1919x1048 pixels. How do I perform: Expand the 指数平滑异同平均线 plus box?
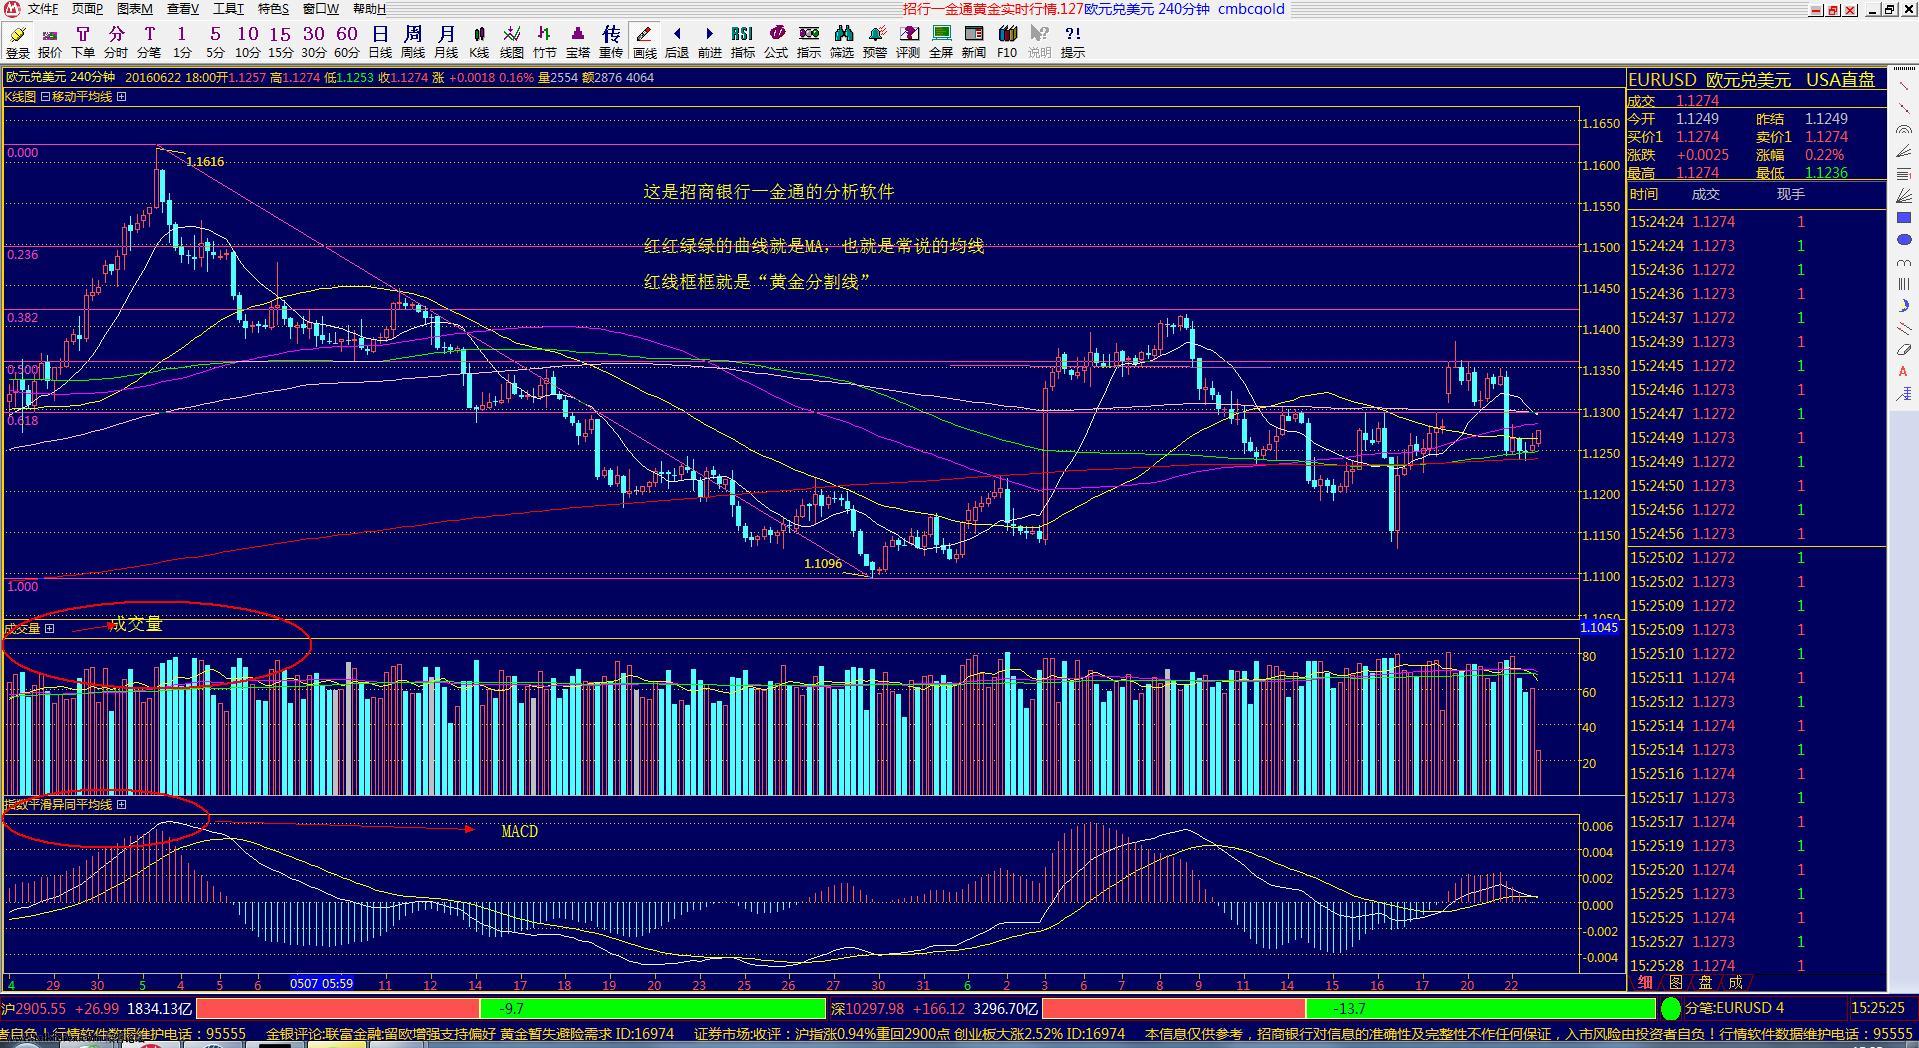tap(121, 805)
